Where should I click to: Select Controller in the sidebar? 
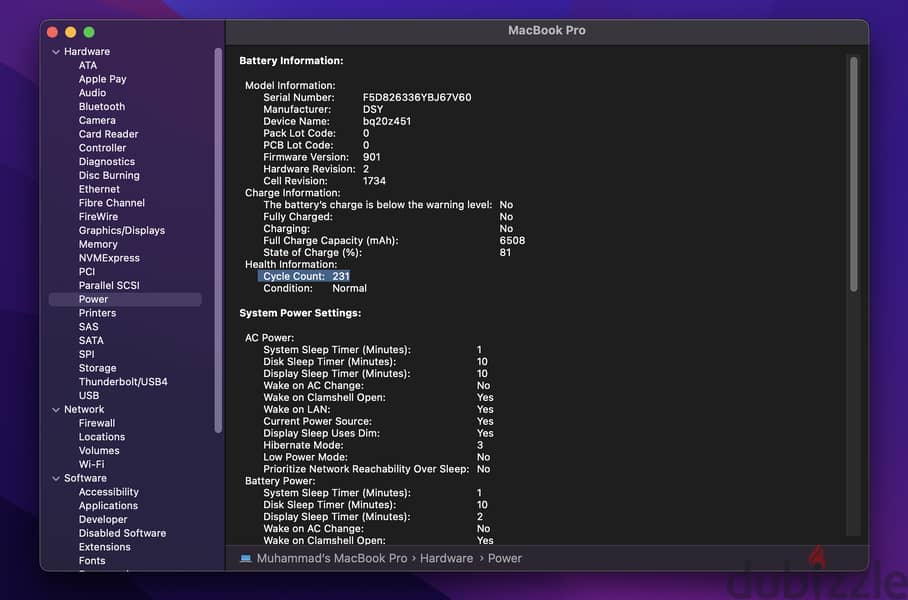pos(102,148)
